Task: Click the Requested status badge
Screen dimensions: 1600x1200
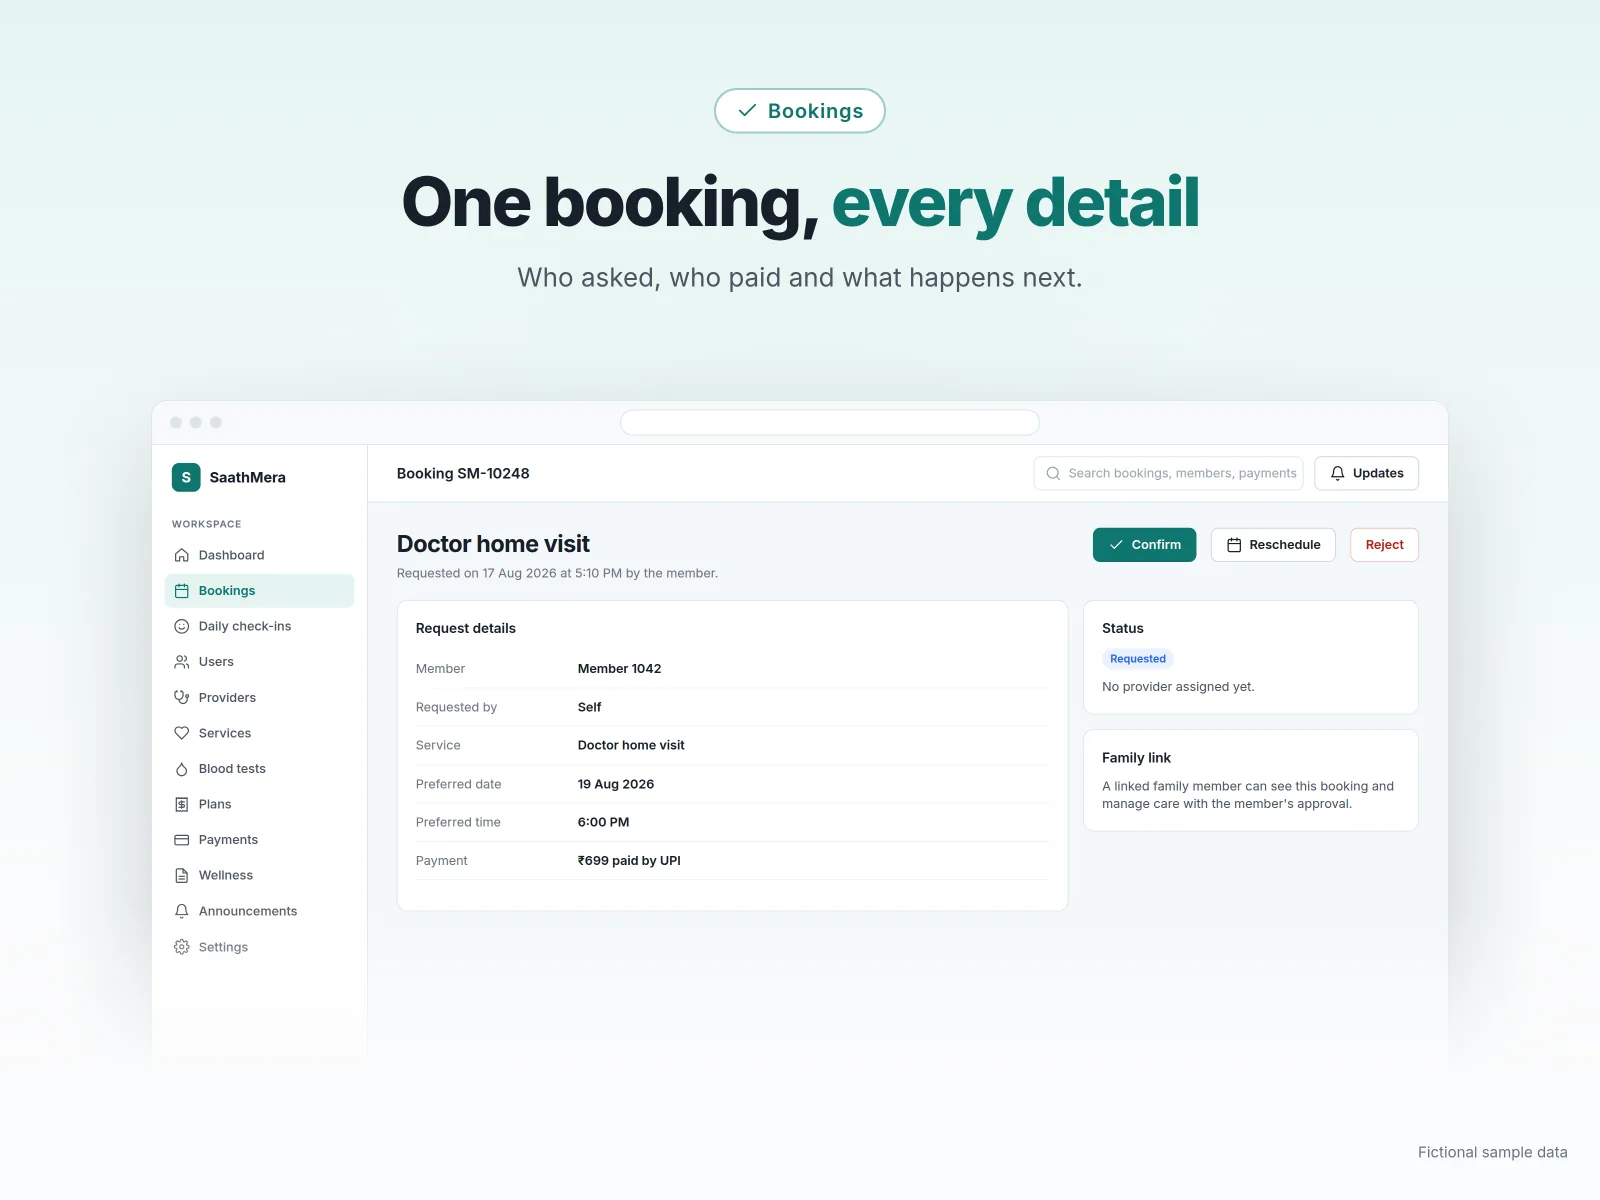Action: [x=1138, y=659]
